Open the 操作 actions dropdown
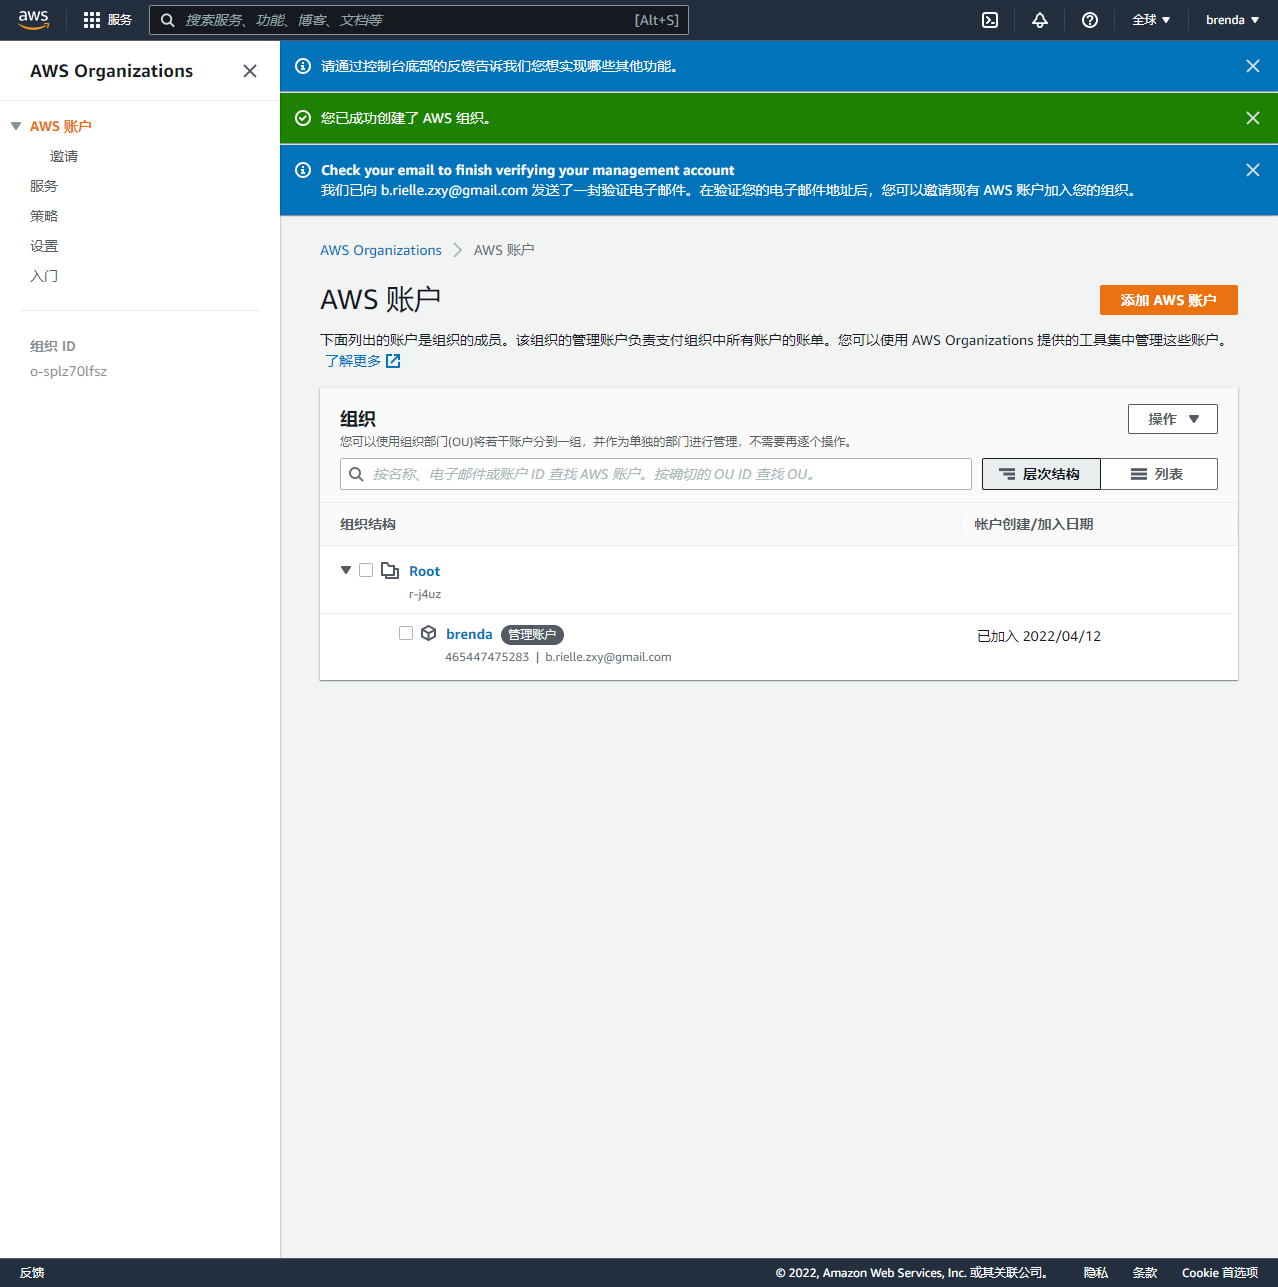The image size is (1278, 1287). pos(1173,419)
